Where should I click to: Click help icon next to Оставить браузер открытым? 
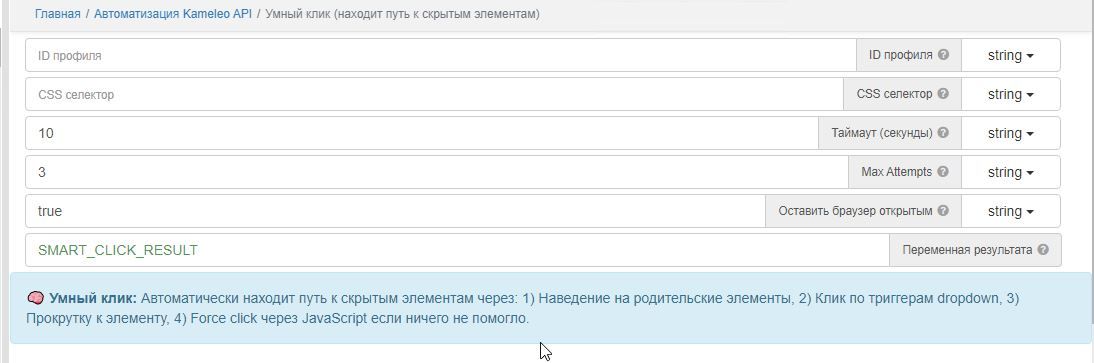pos(943,211)
